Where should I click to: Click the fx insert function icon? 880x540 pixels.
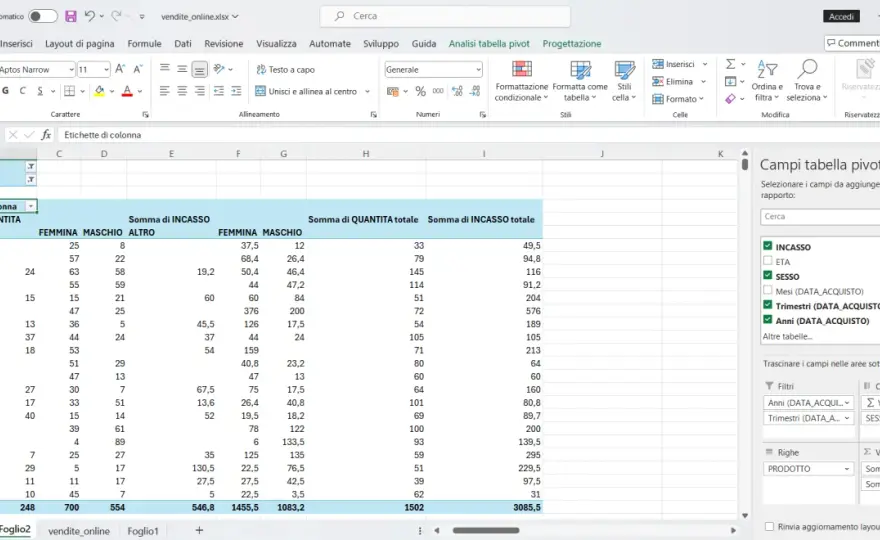point(46,135)
